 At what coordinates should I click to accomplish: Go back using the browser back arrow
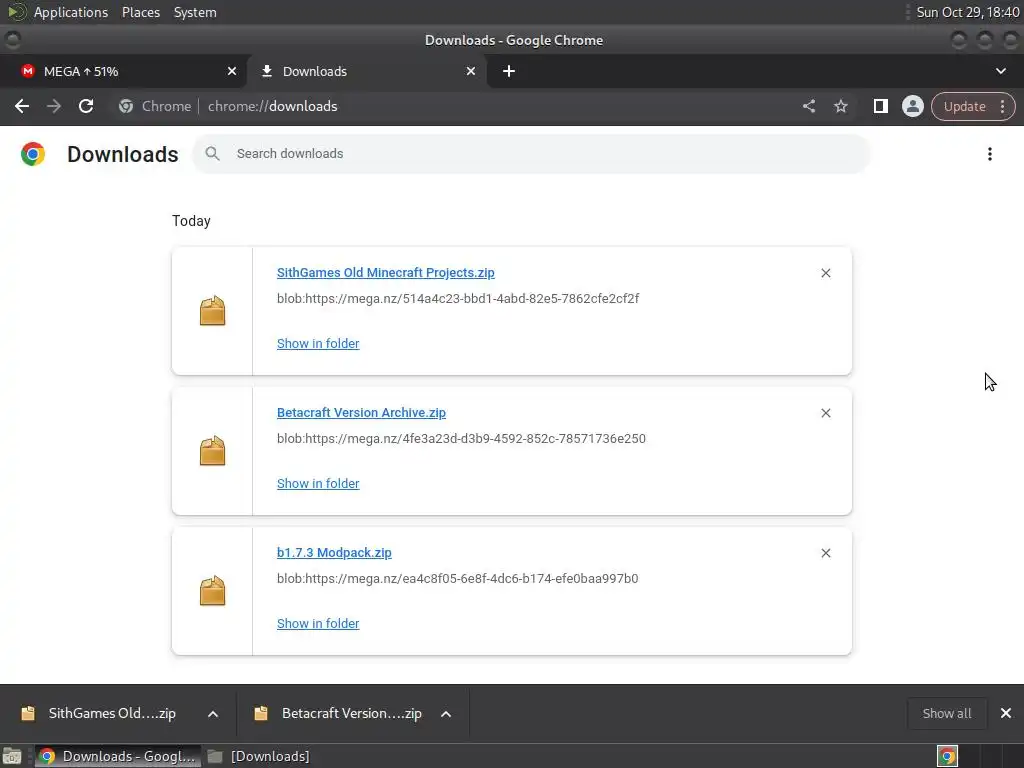tap(22, 106)
